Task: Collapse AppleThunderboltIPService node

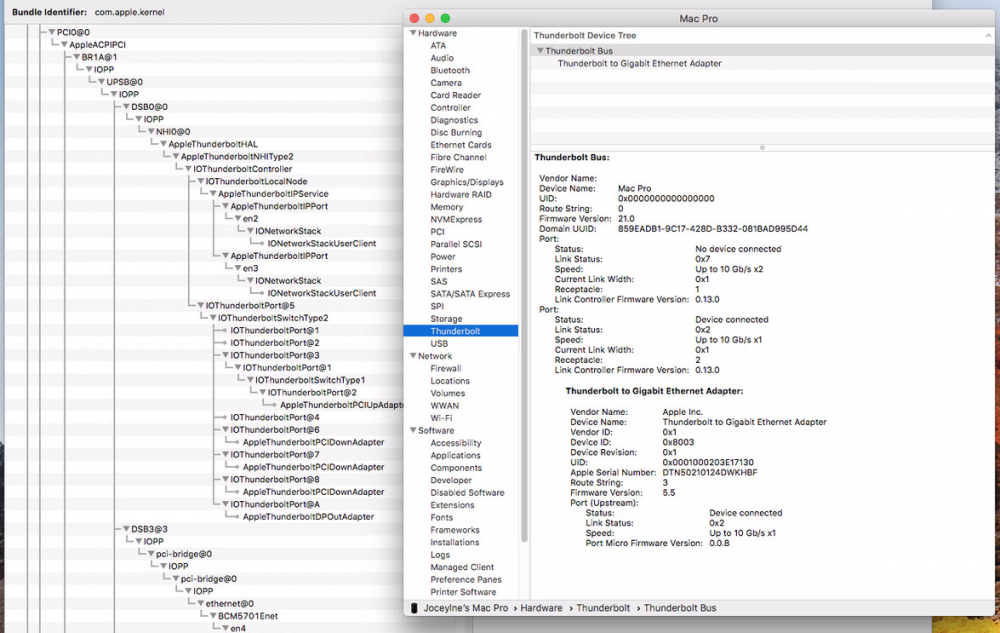Action: [213, 194]
